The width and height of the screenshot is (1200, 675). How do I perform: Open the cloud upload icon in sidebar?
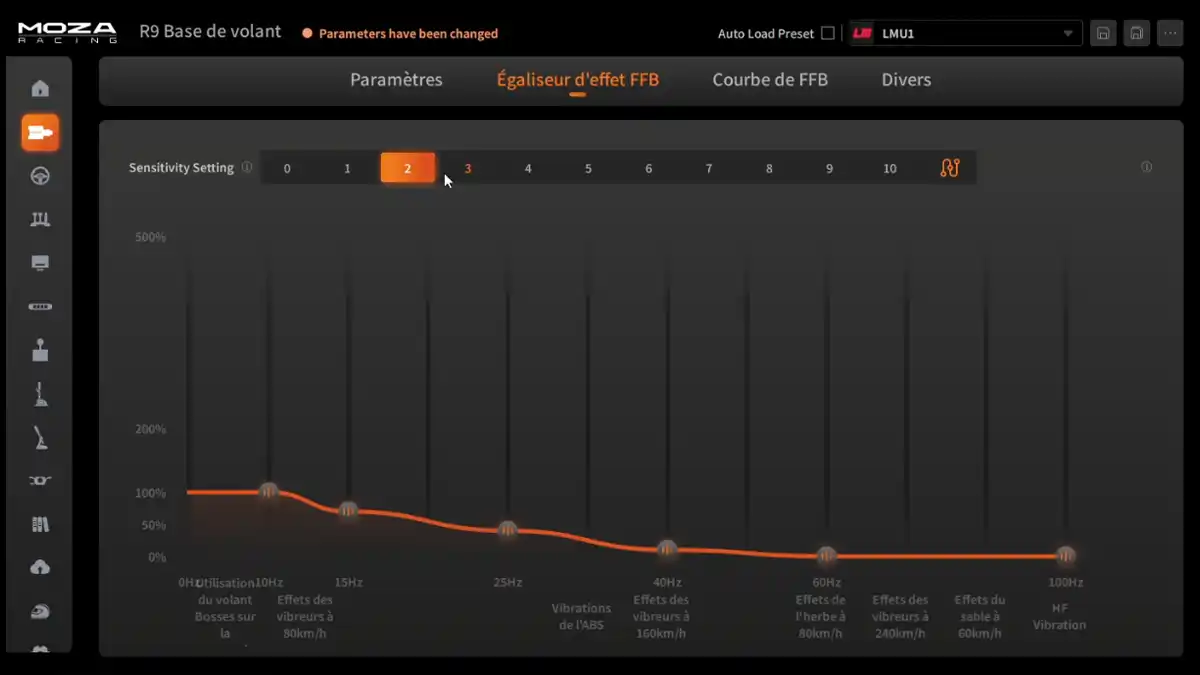pos(40,567)
